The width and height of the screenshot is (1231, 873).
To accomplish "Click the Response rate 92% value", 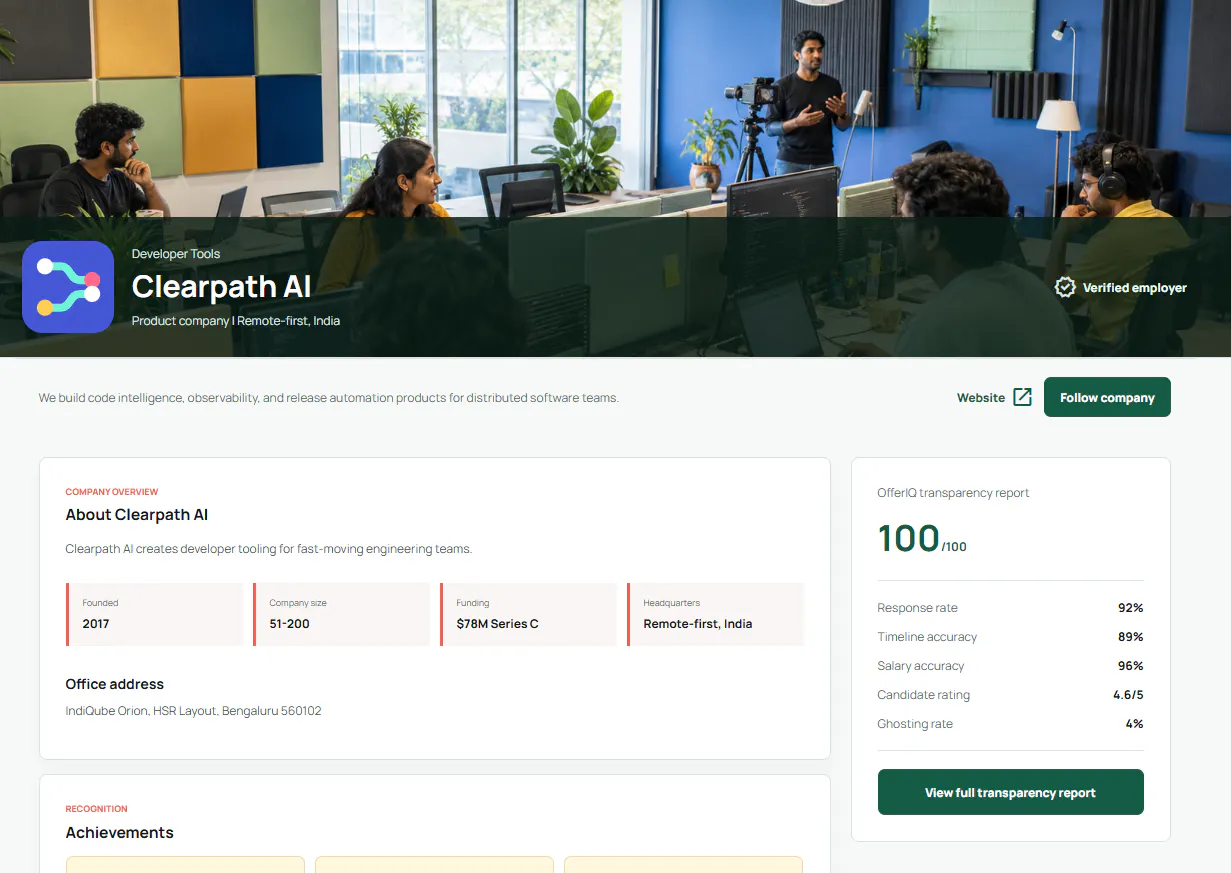I will 1130,608.
